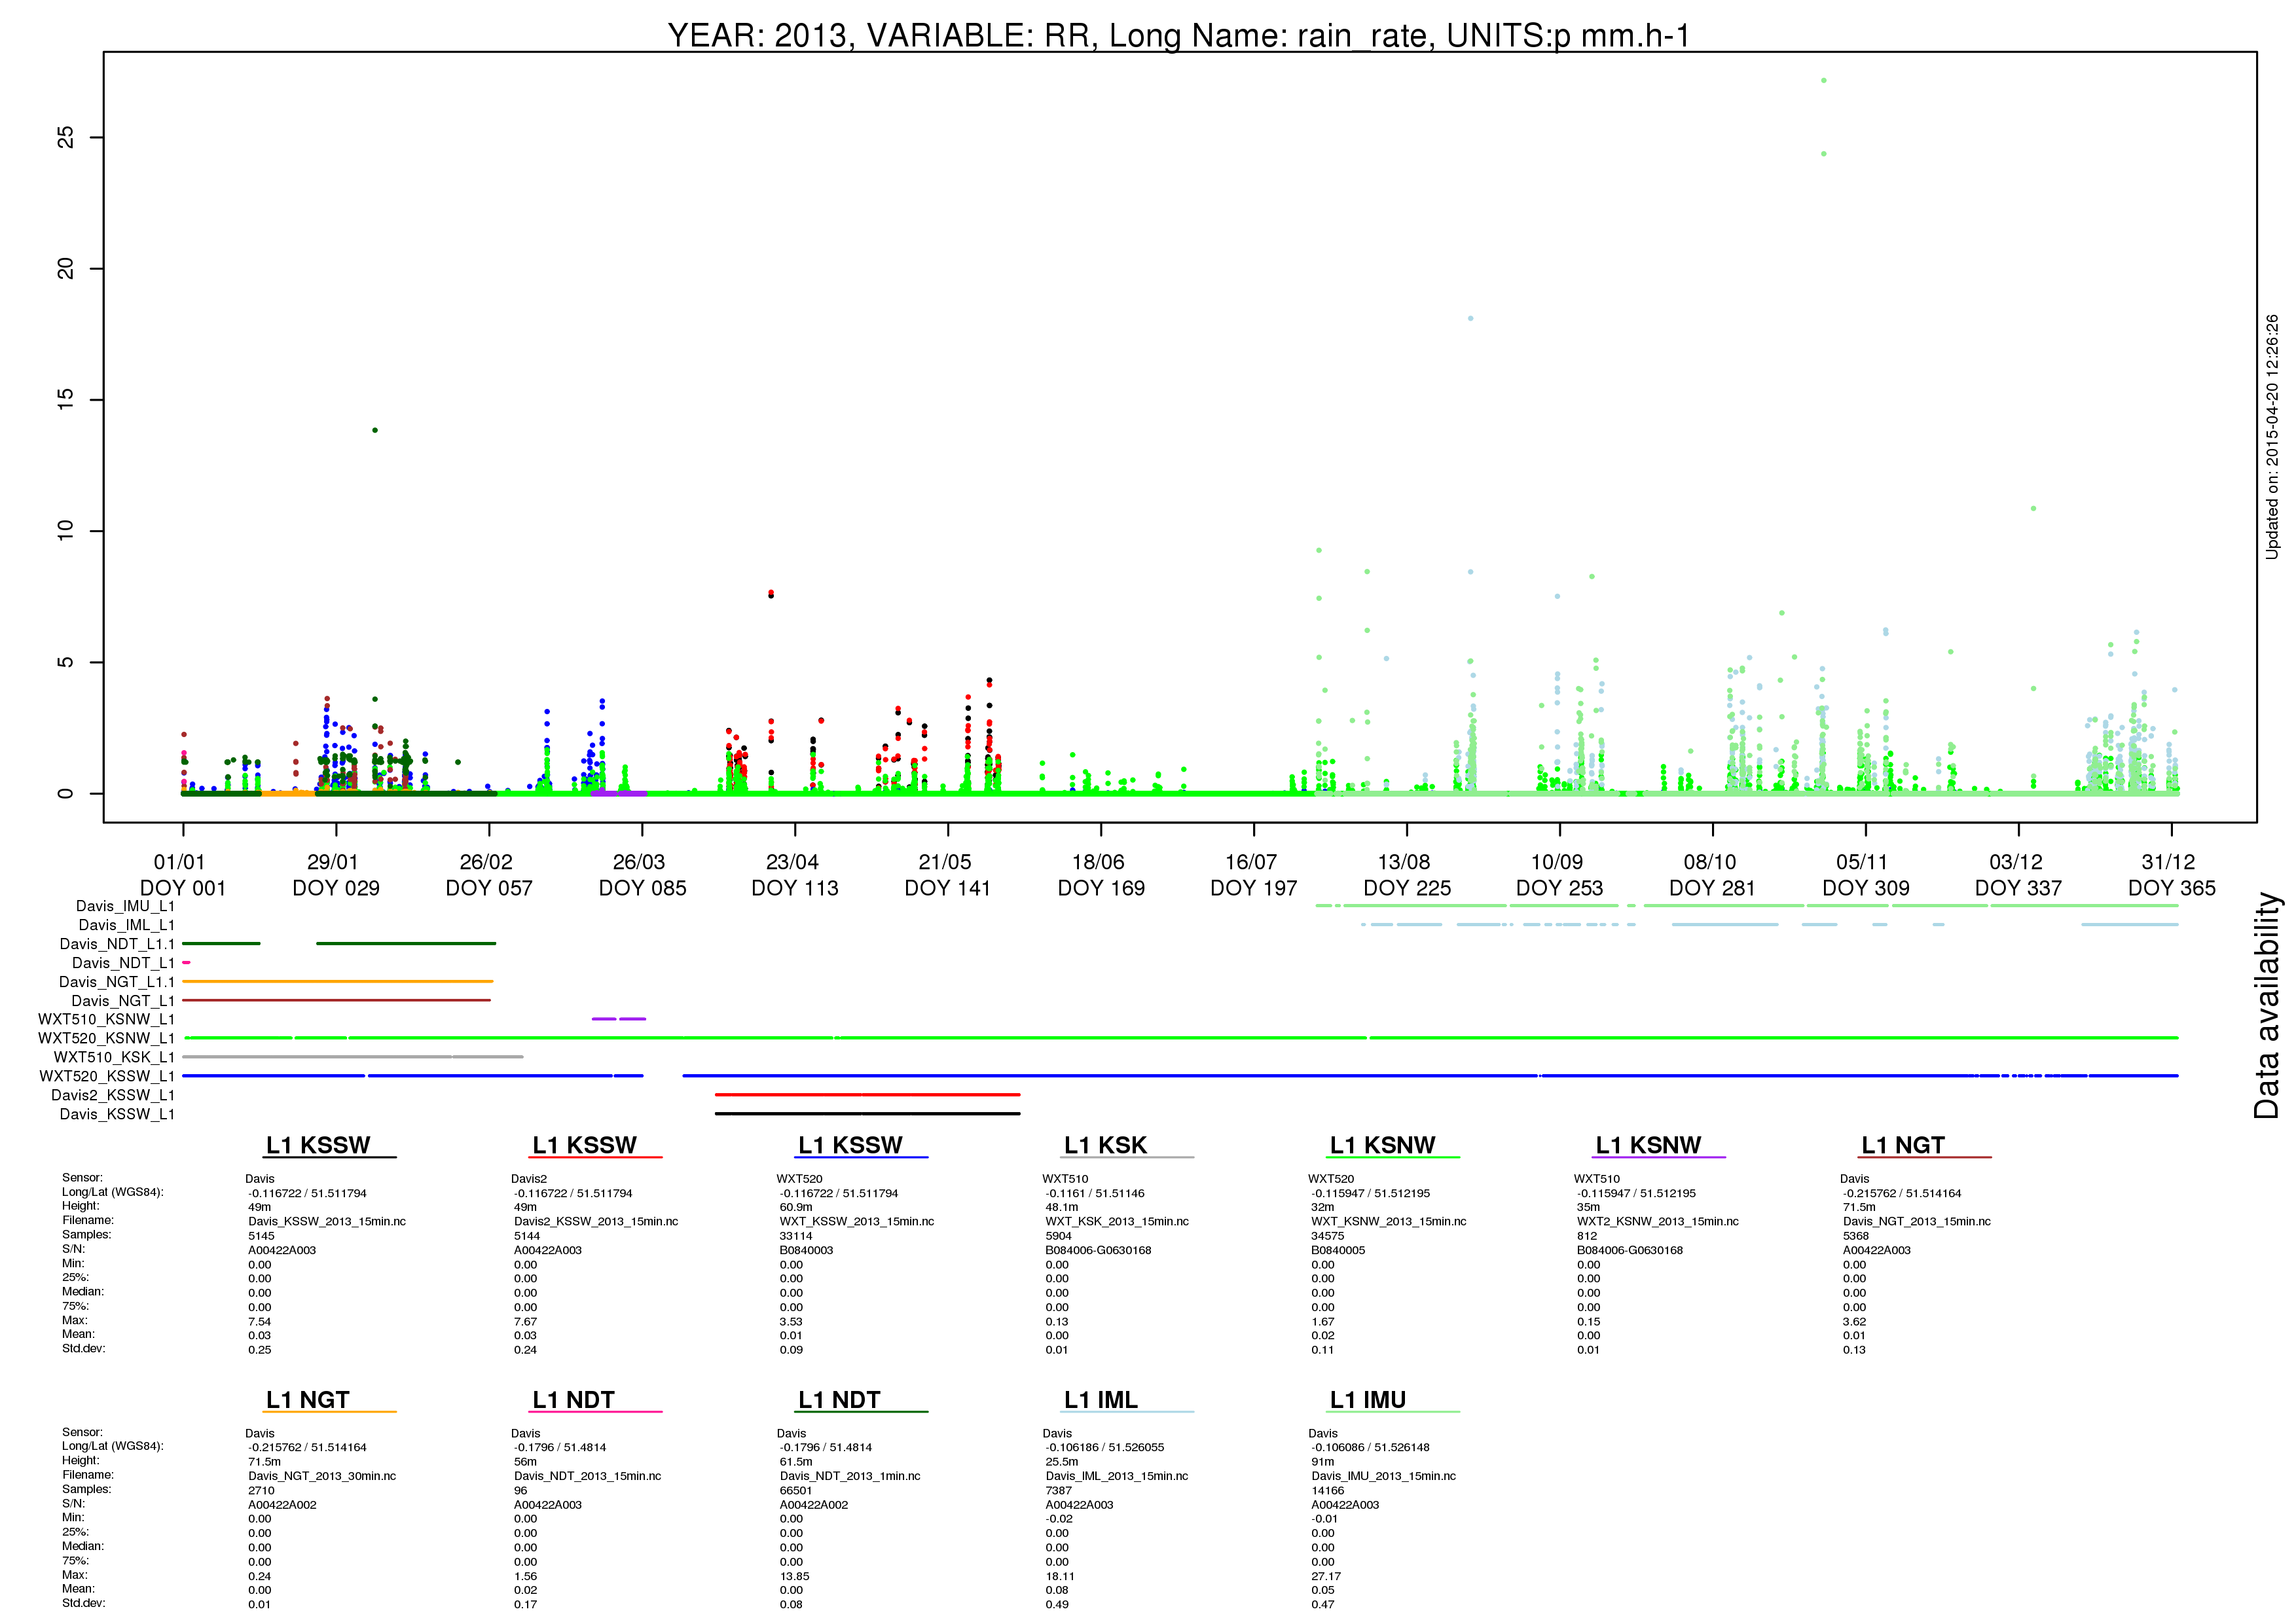
Task: Click the light blue line under 'L1 IML'
Action: point(1128,1412)
